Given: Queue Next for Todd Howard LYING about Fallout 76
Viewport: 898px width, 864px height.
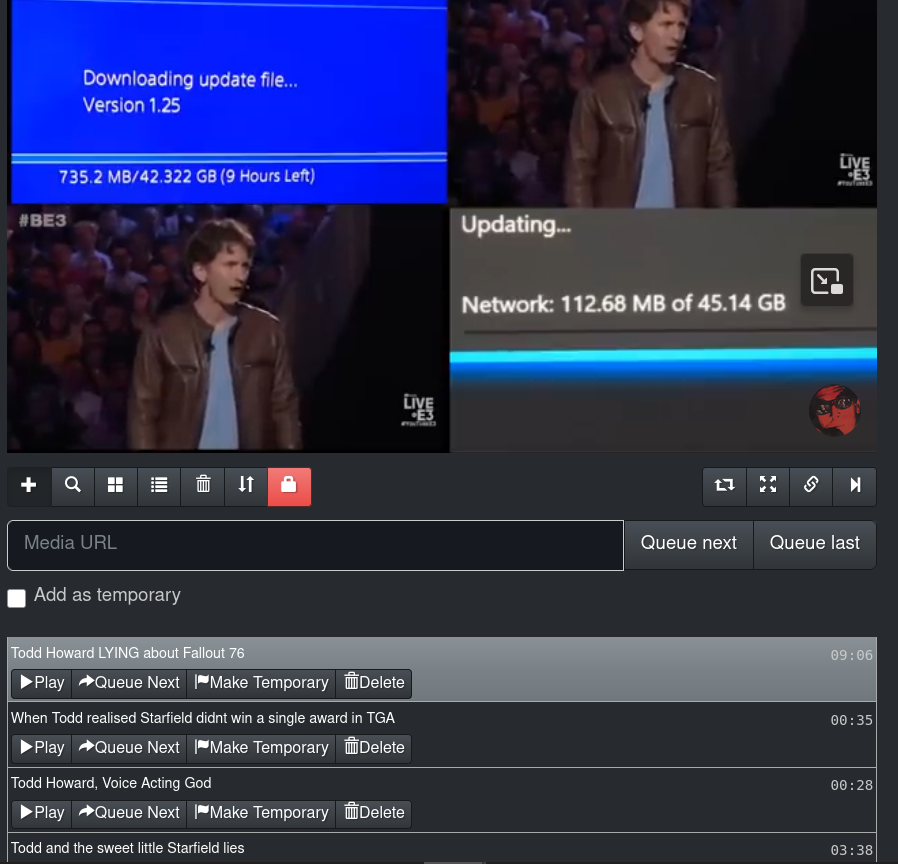Looking at the screenshot, I should tap(129, 683).
